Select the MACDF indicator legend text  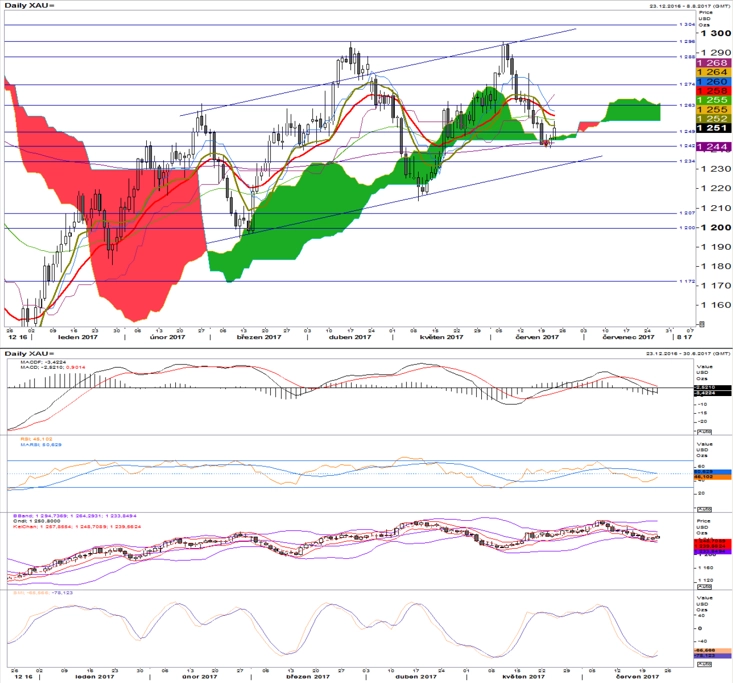pos(43,362)
